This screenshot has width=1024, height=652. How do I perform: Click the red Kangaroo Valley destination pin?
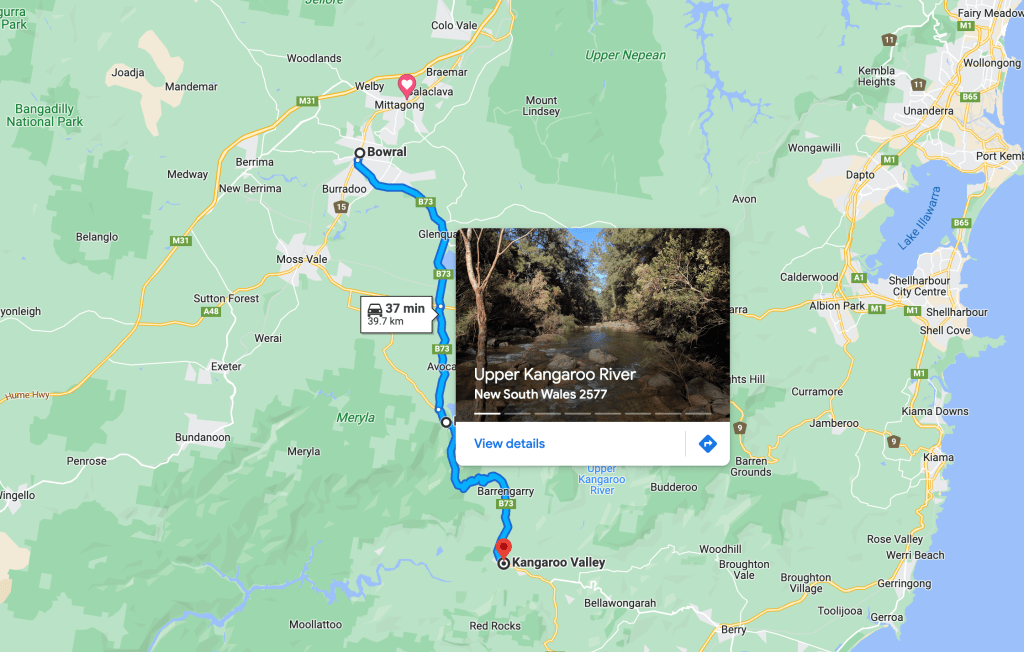click(504, 548)
